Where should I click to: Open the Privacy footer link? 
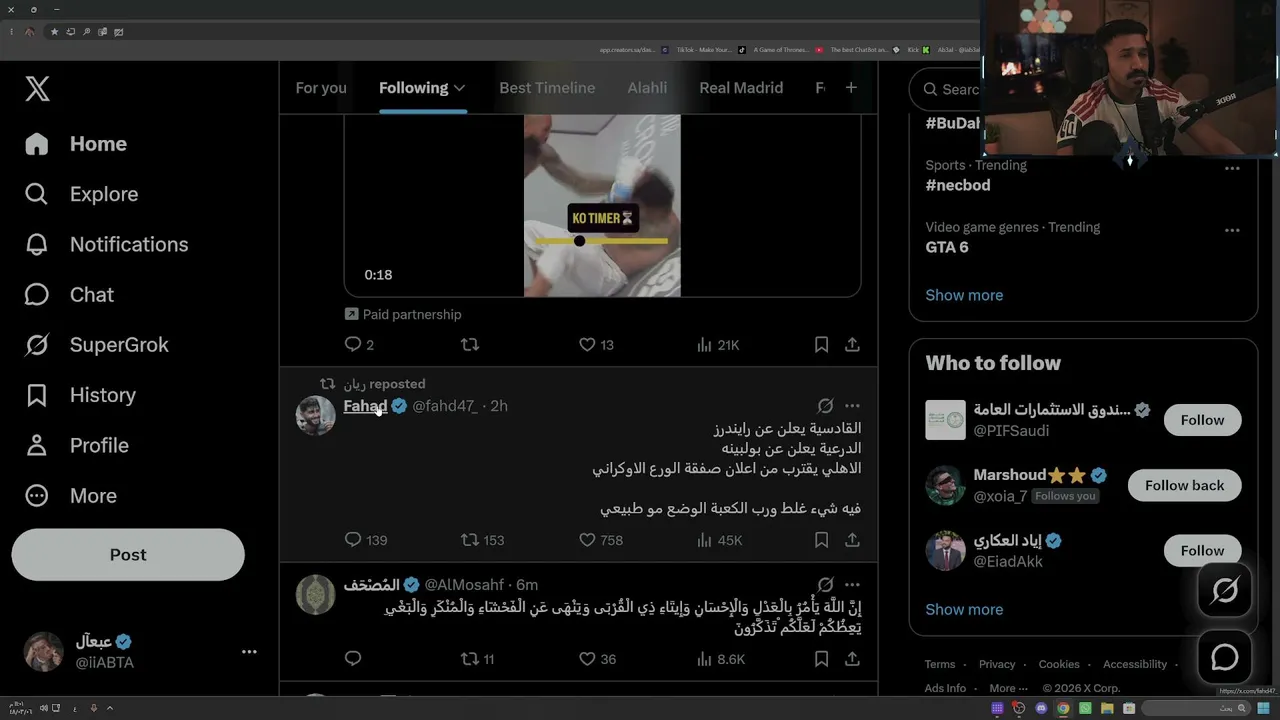pyautogui.click(x=997, y=664)
